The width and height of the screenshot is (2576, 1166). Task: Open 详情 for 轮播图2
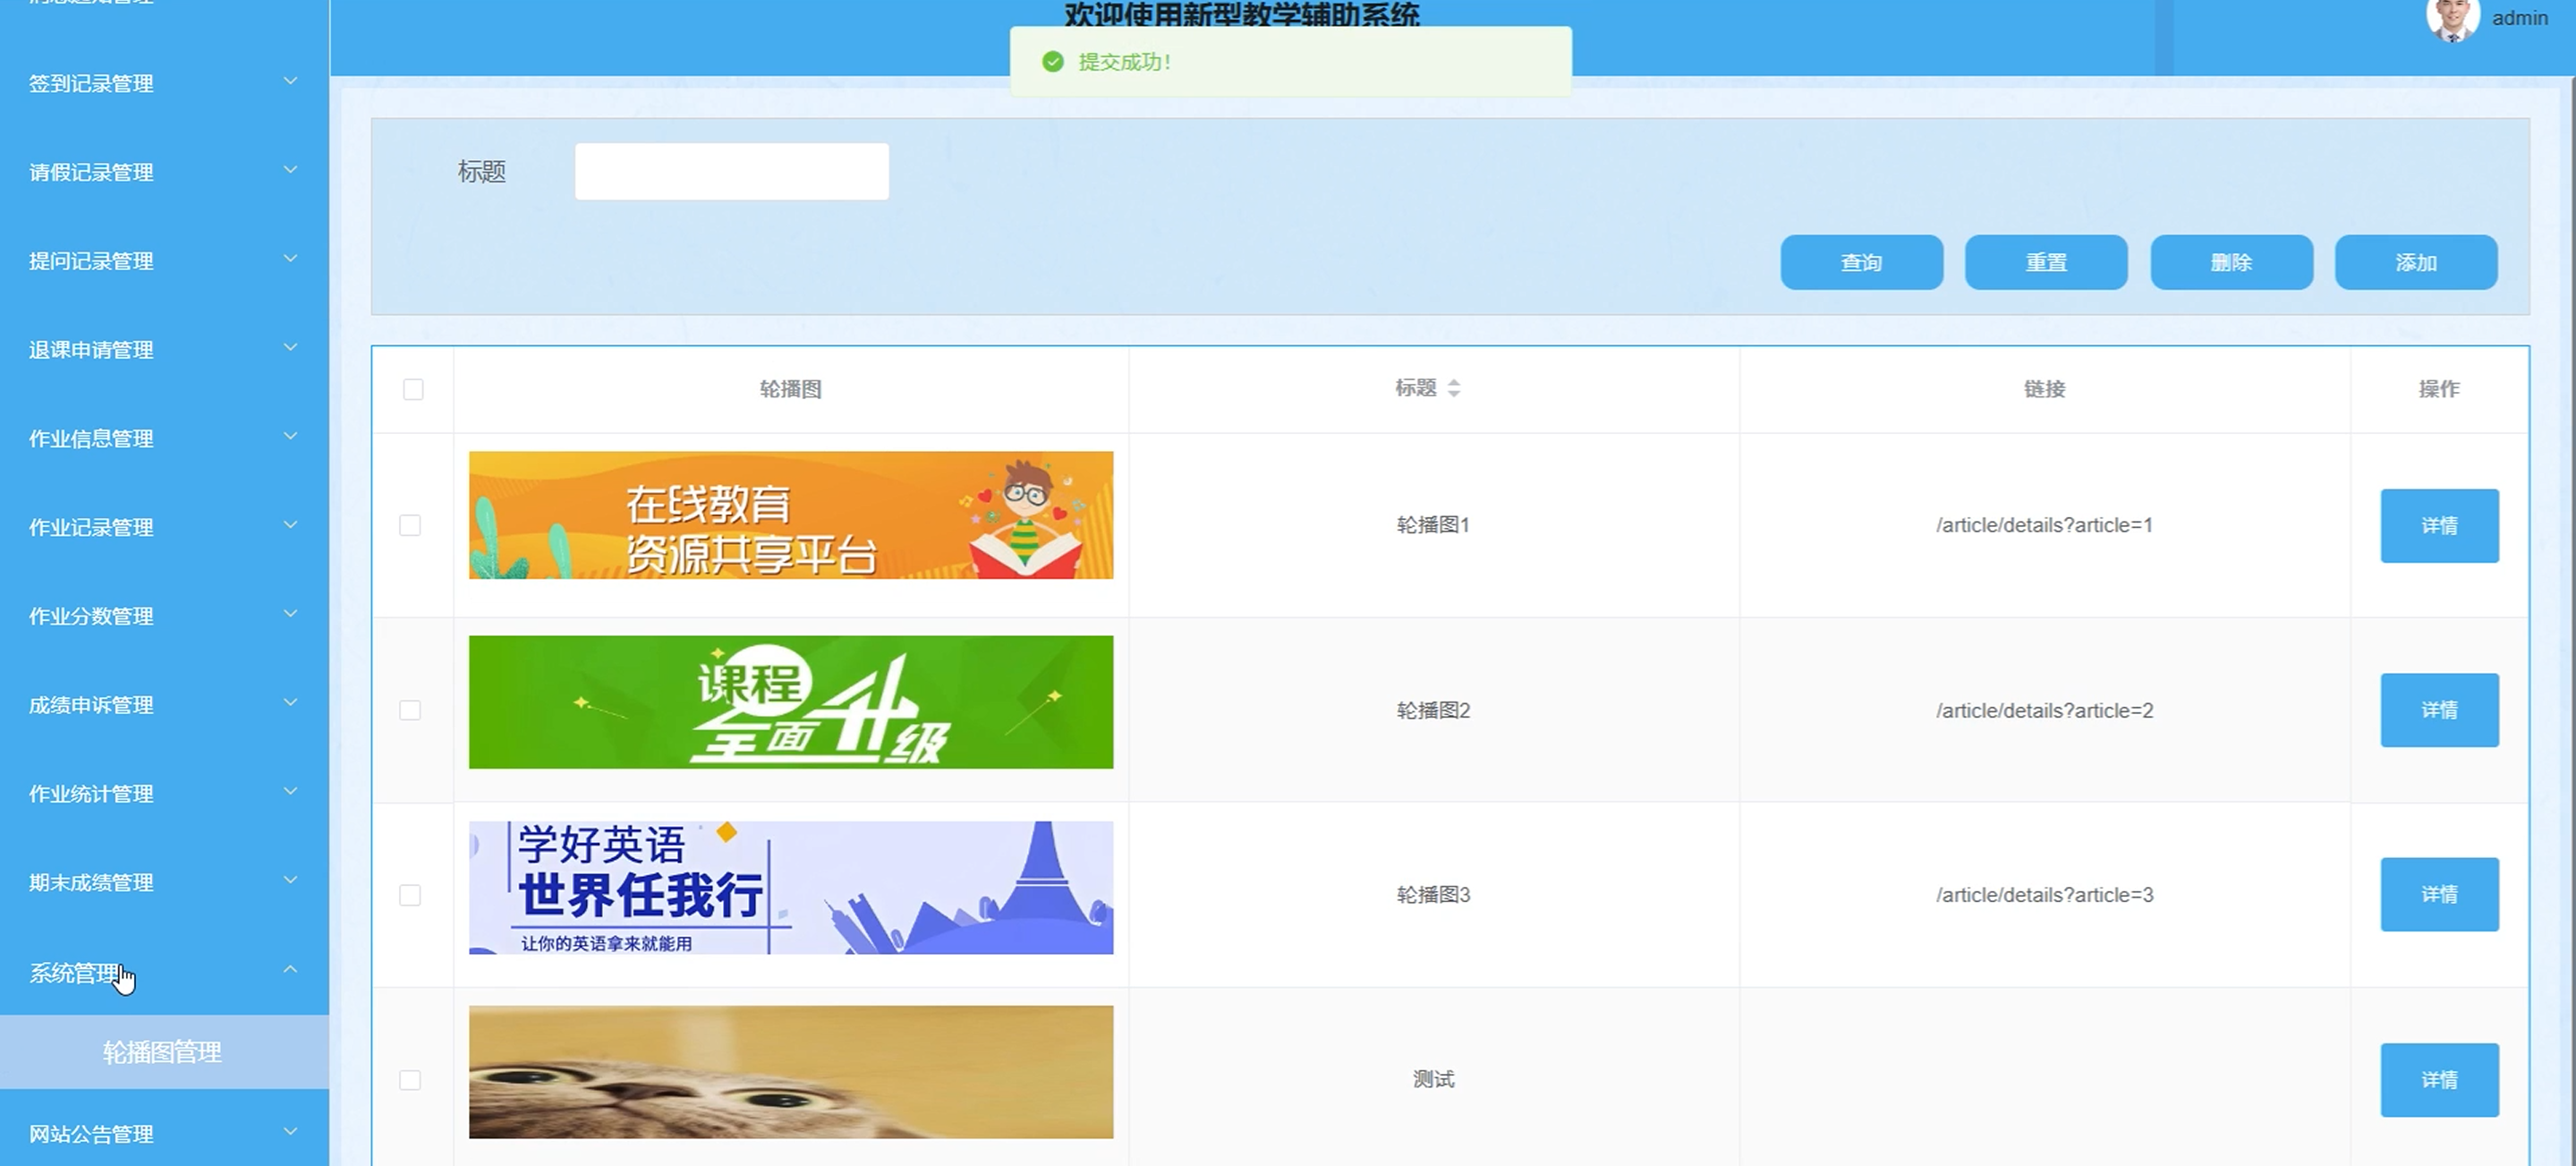[x=2439, y=710]
